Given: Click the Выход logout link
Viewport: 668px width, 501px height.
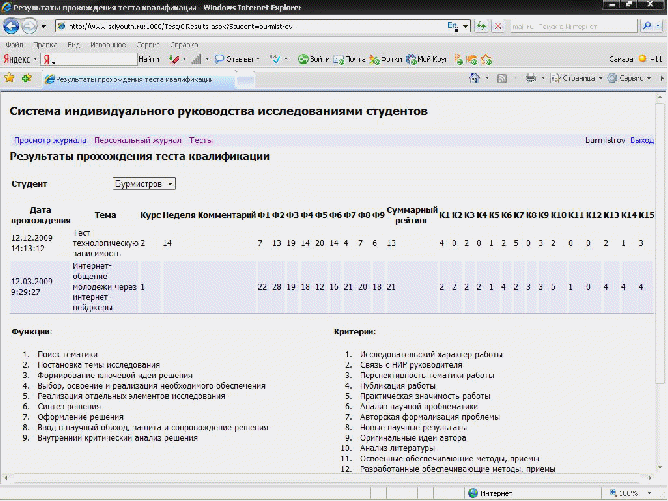Looking at the screenshot, I should 642,141.
